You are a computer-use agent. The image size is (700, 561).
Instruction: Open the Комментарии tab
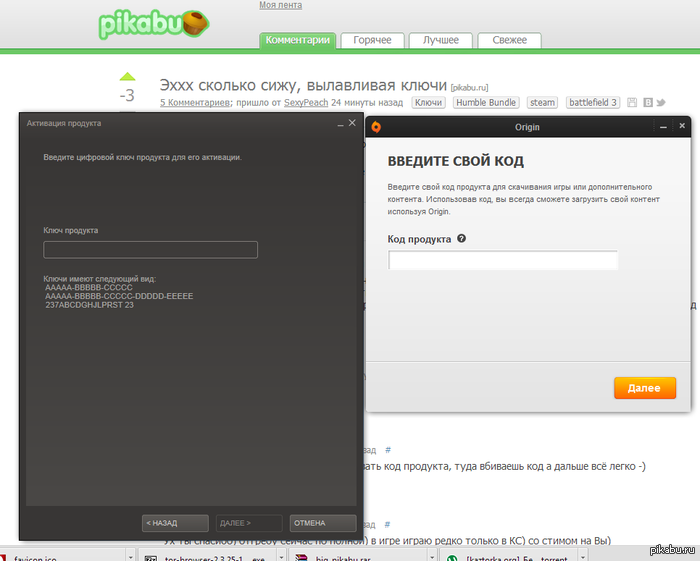tap(298, 40)
